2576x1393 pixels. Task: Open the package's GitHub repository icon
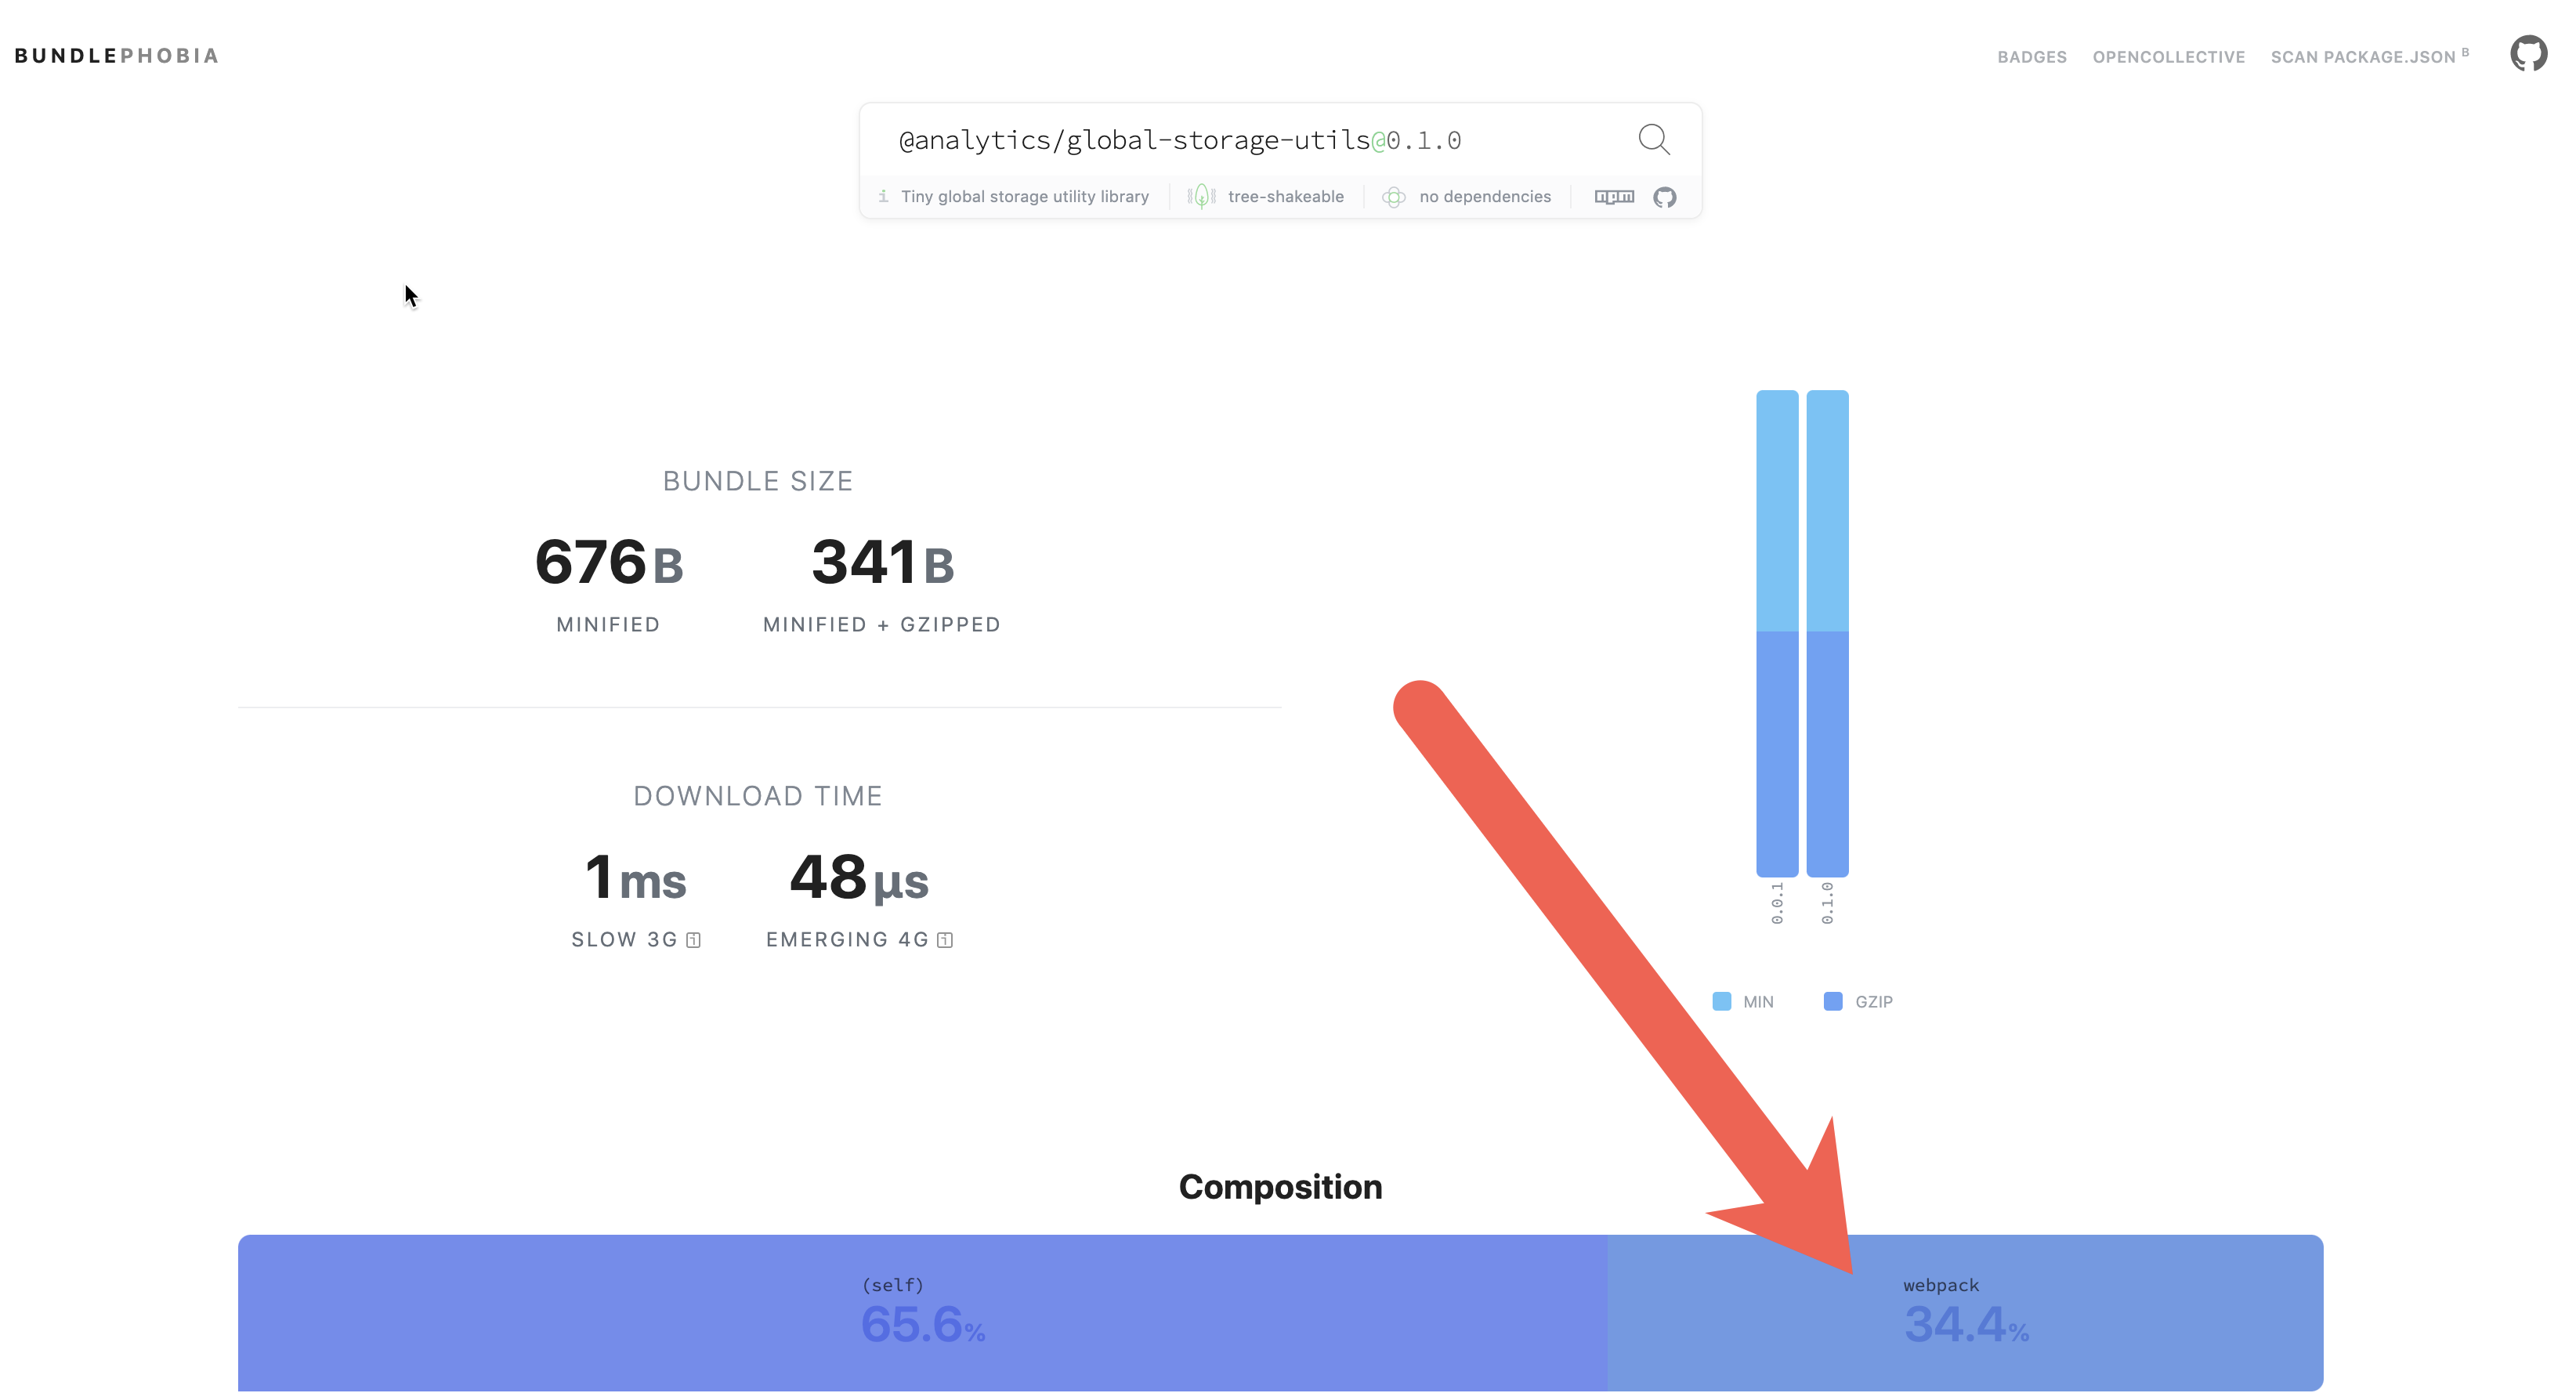(x=1664, y=197)
